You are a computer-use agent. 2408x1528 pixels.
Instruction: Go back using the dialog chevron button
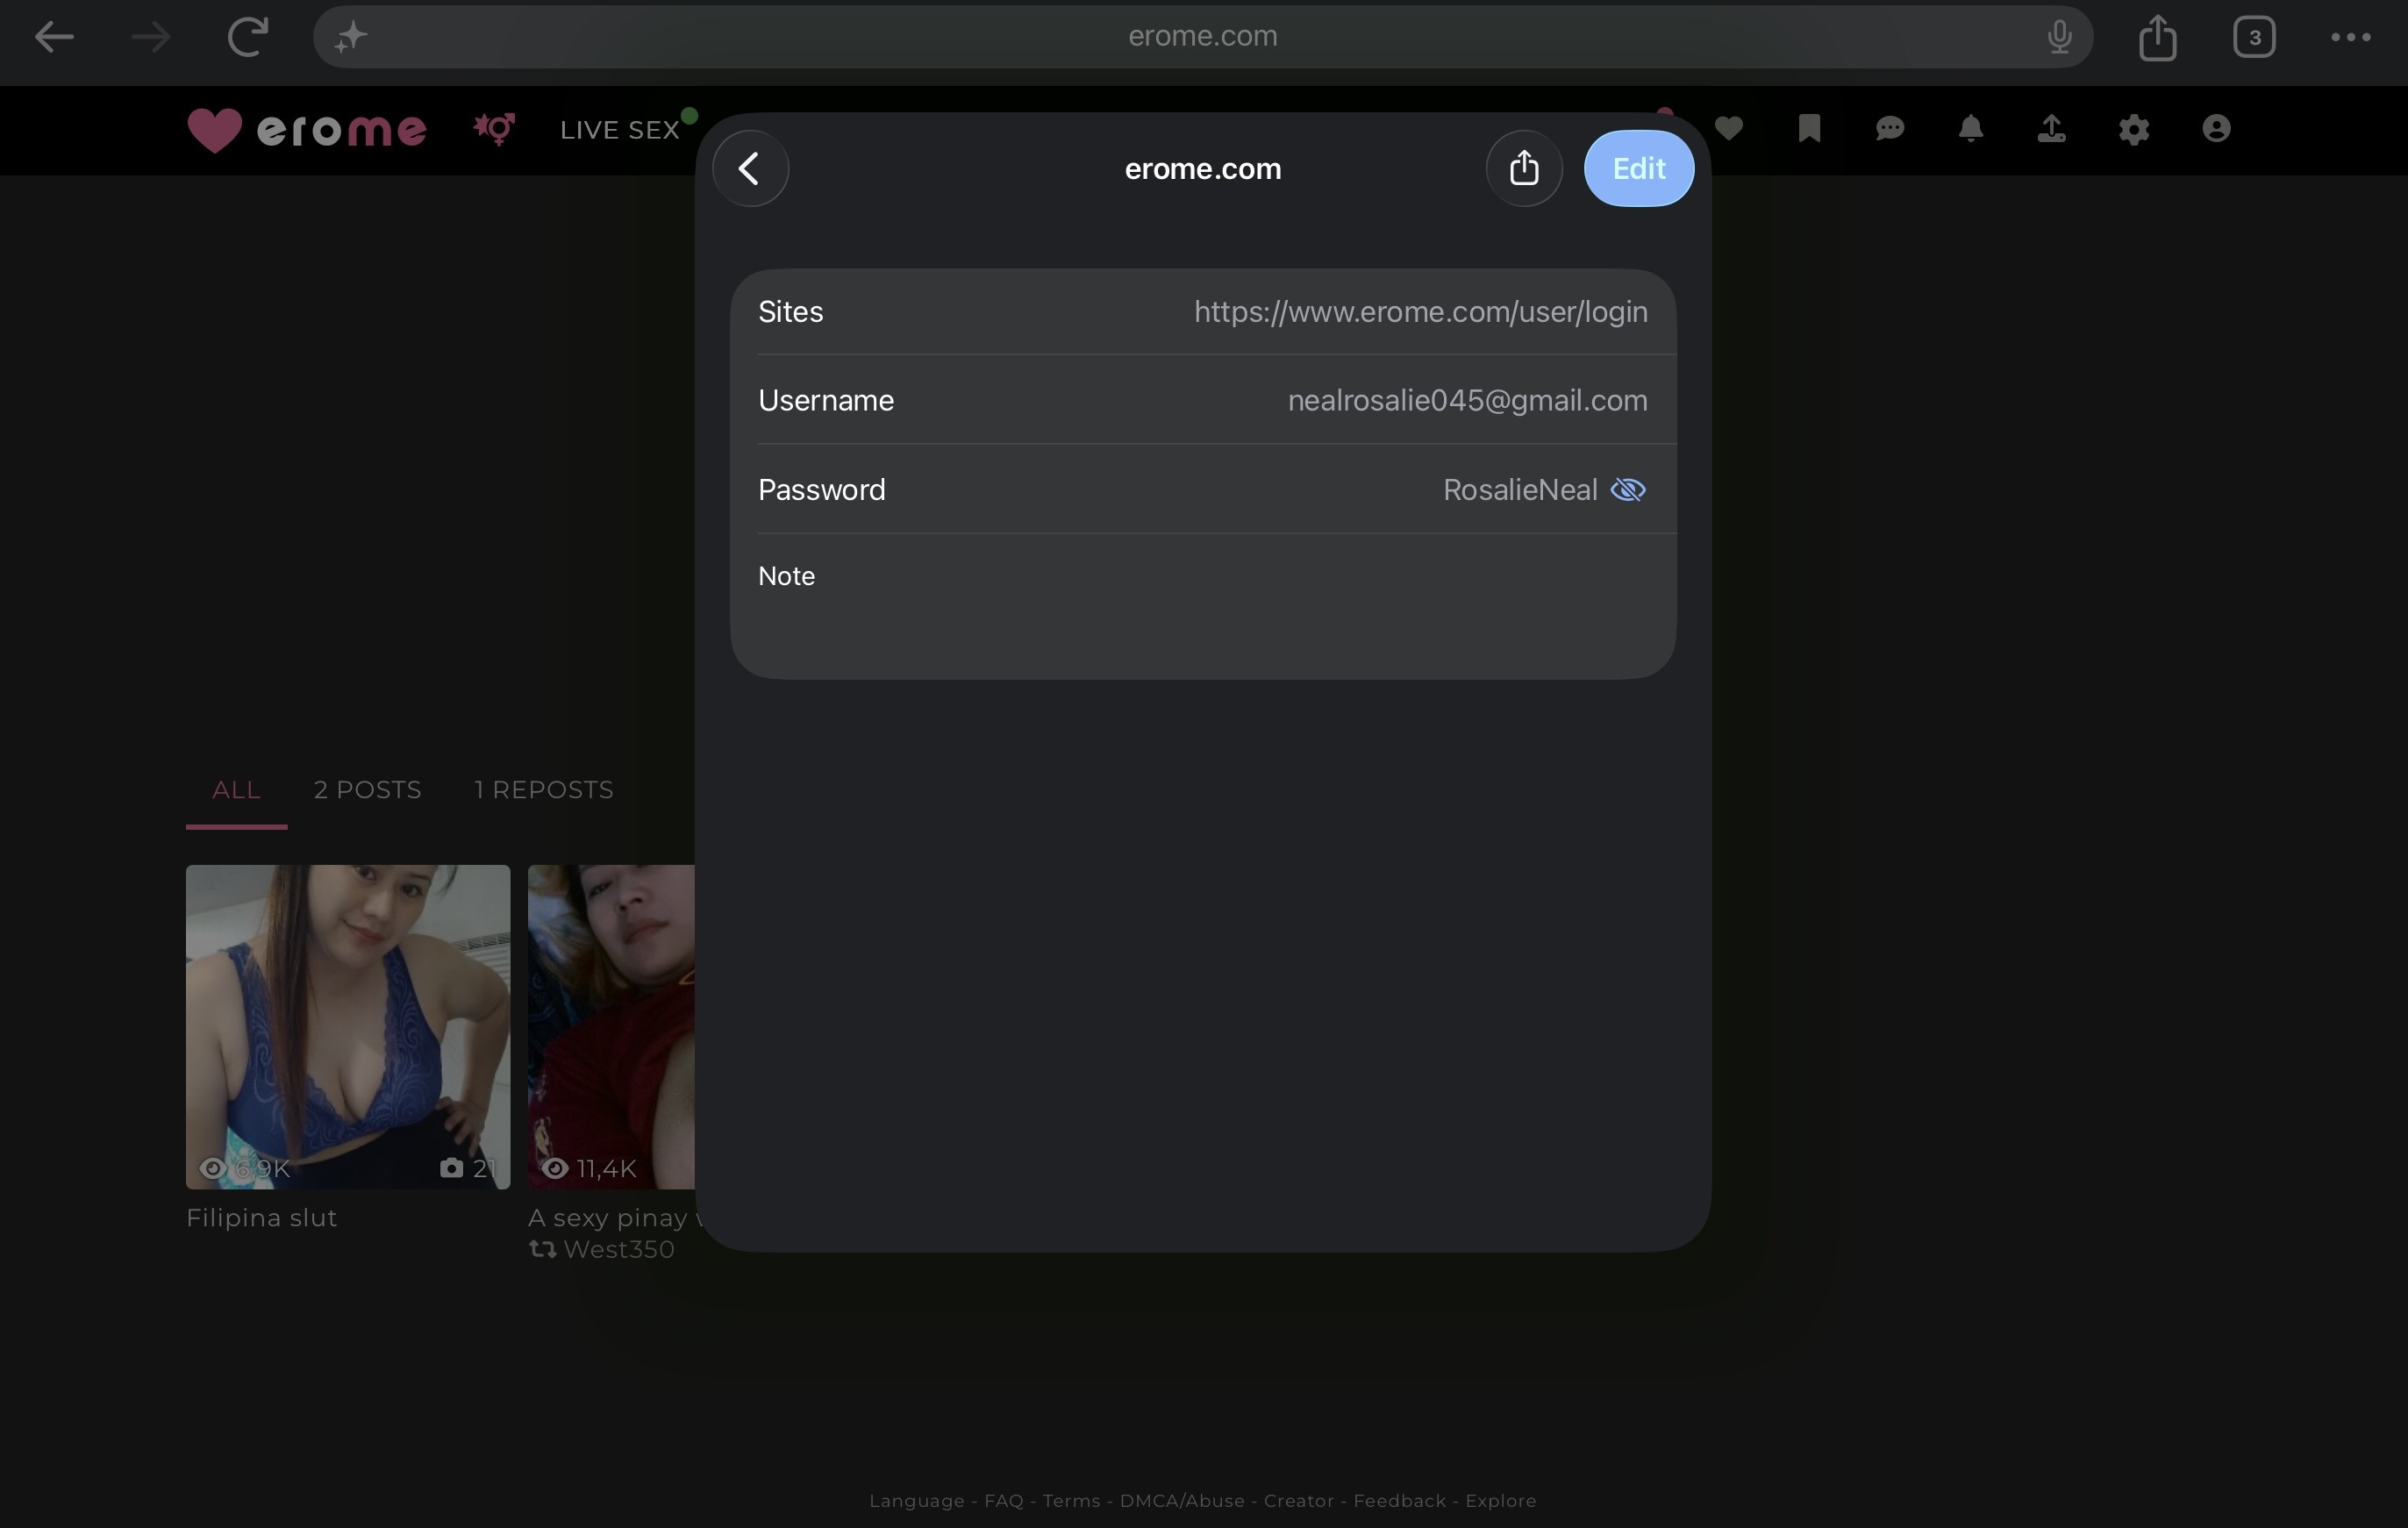pos(750,168)
